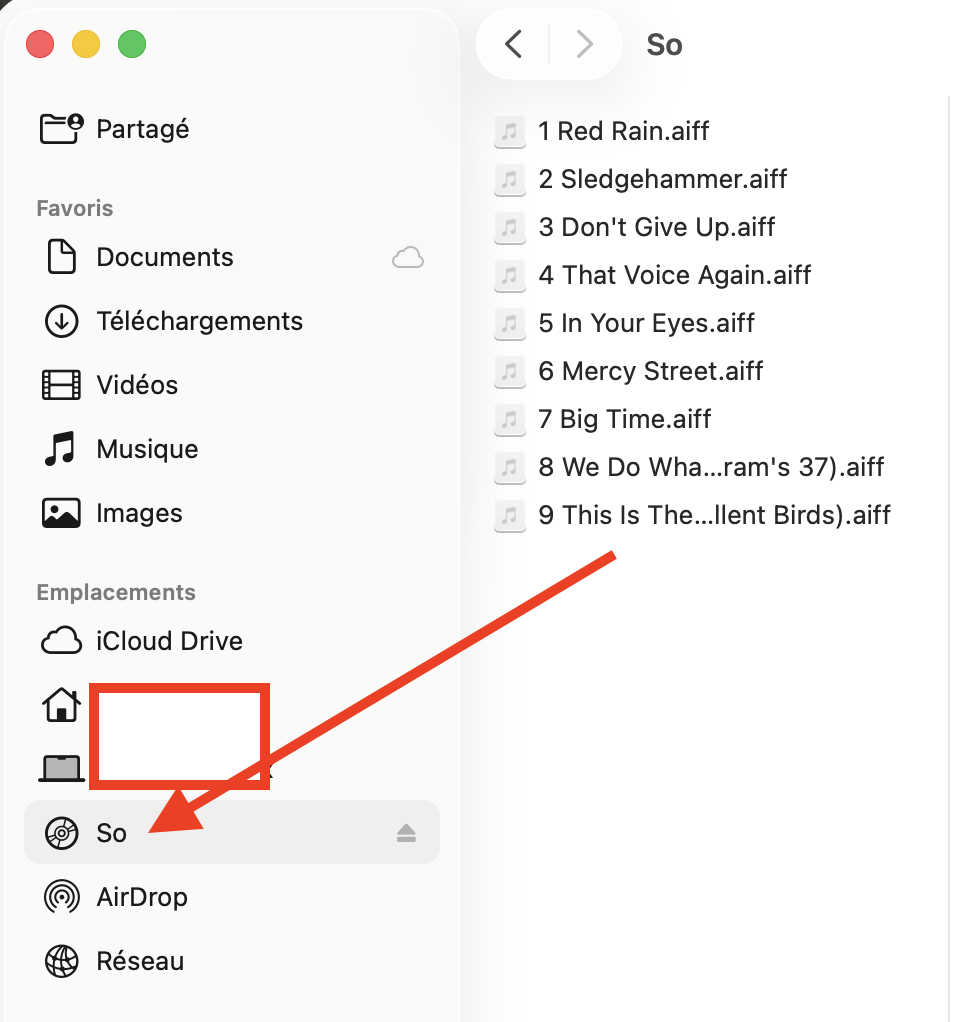The image size is (964, 1022).
Task: Select the file name 6 Mercy Street.aiff
Action: tap(650, 372)
